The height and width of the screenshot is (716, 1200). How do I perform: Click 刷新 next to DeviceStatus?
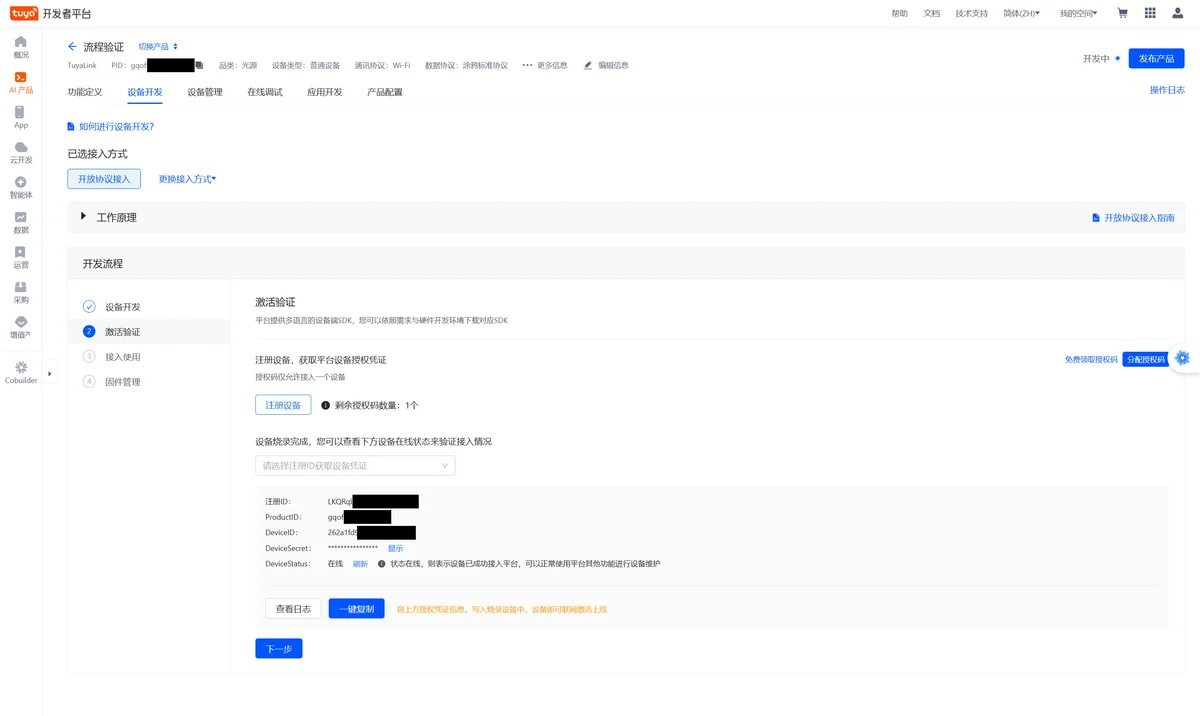point(360,564)
